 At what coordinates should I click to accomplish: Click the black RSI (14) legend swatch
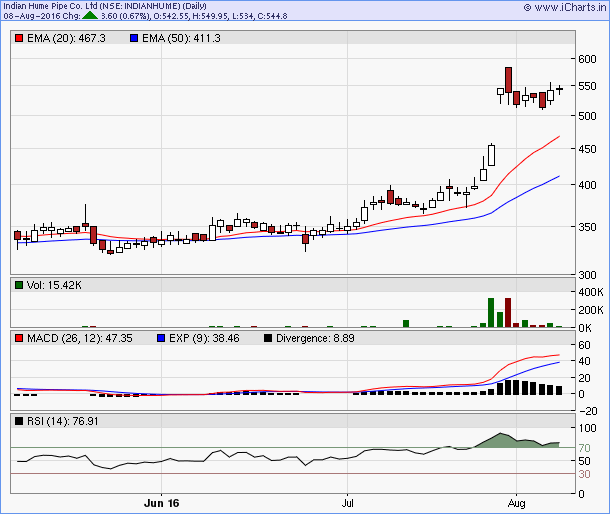[x=19, y=421]
